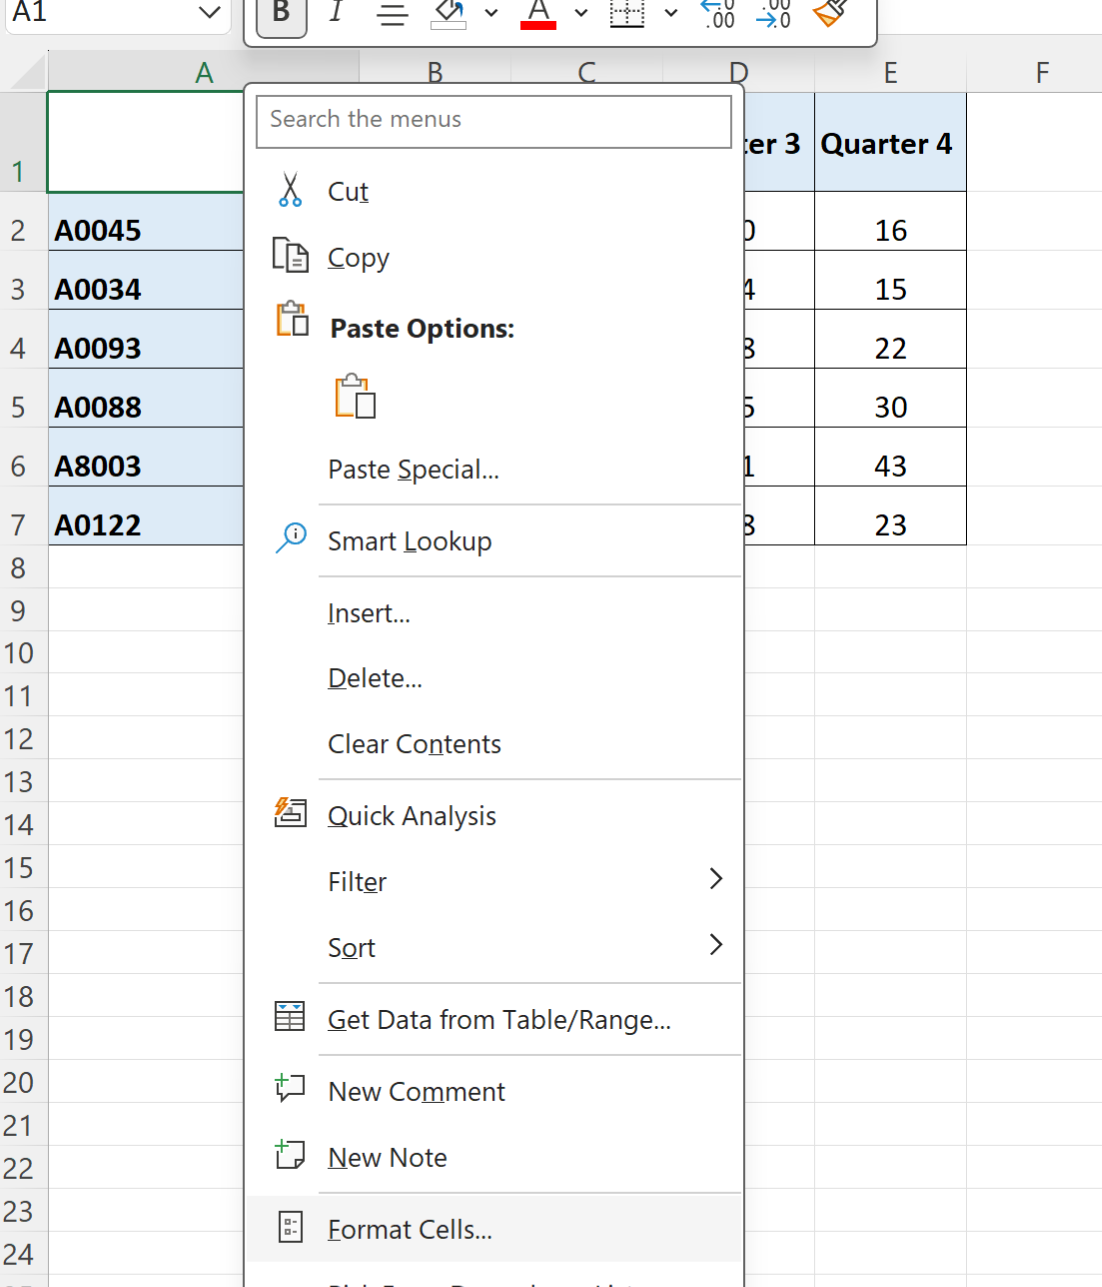Open fill color dropdown arrow
Screen dimensions: 1102x1287
tap(491, 13)
